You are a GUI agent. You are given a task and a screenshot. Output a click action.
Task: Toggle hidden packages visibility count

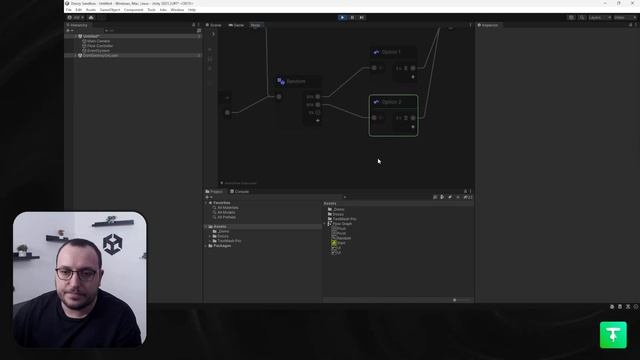pyautogui.click(x=468, y=197)
